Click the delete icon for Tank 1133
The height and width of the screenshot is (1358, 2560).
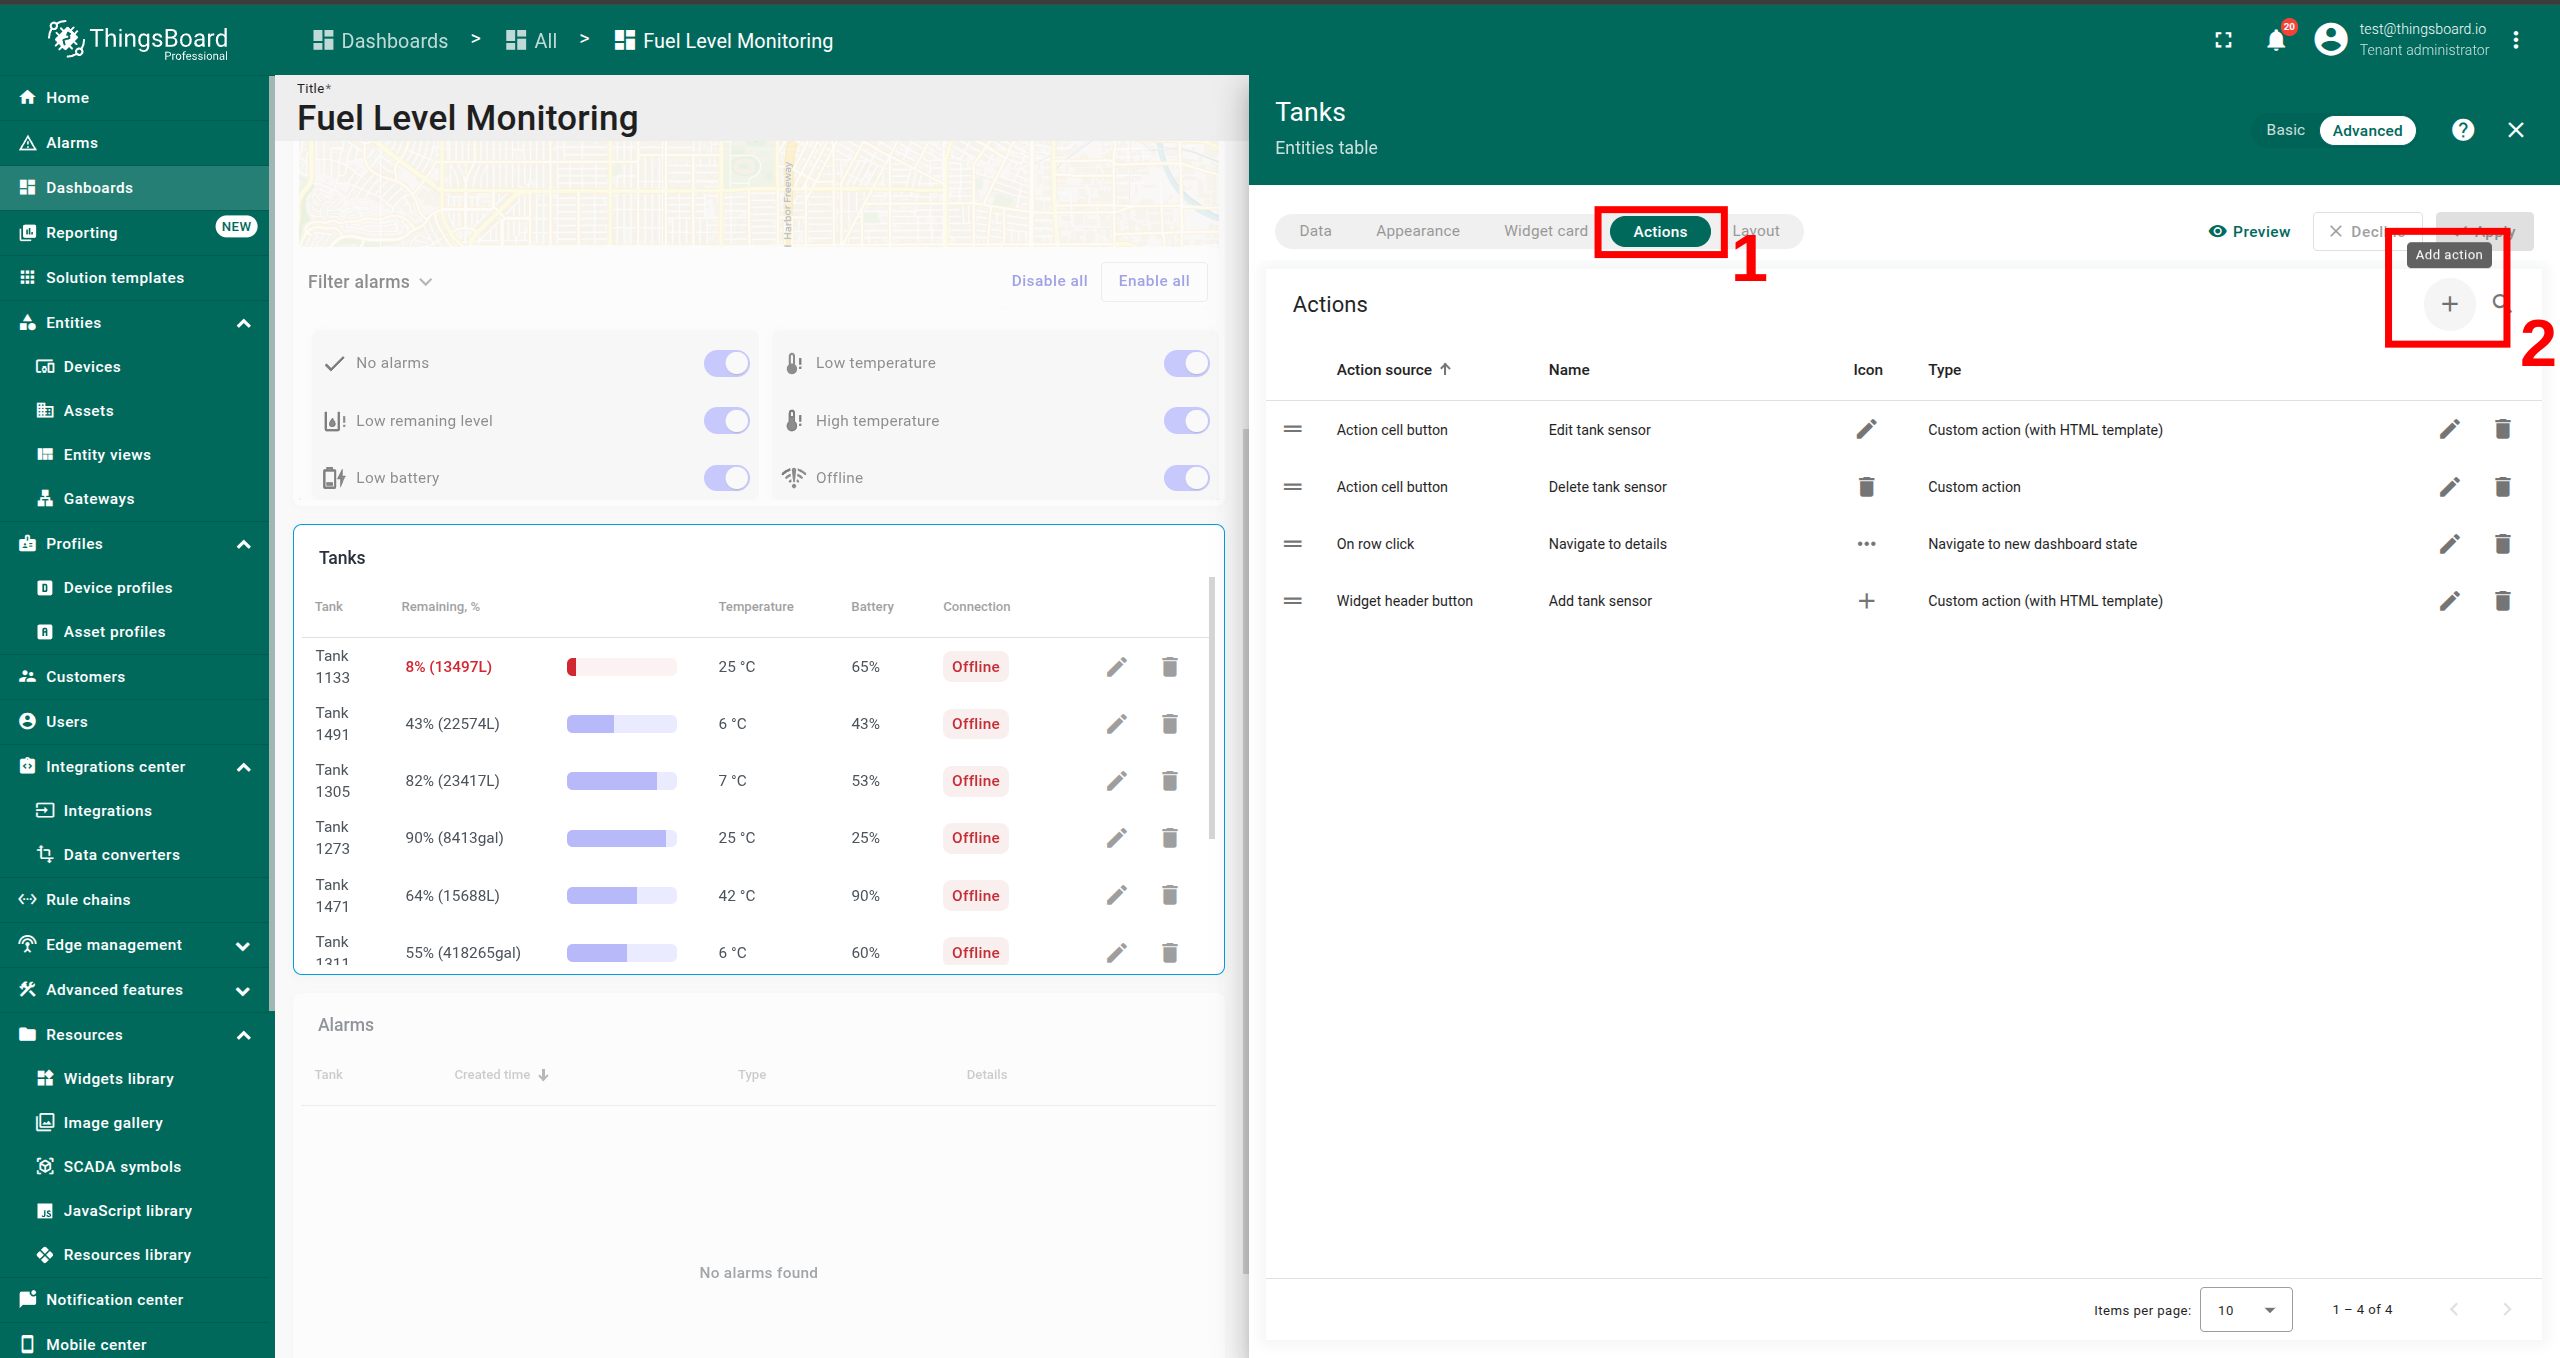1169,667
